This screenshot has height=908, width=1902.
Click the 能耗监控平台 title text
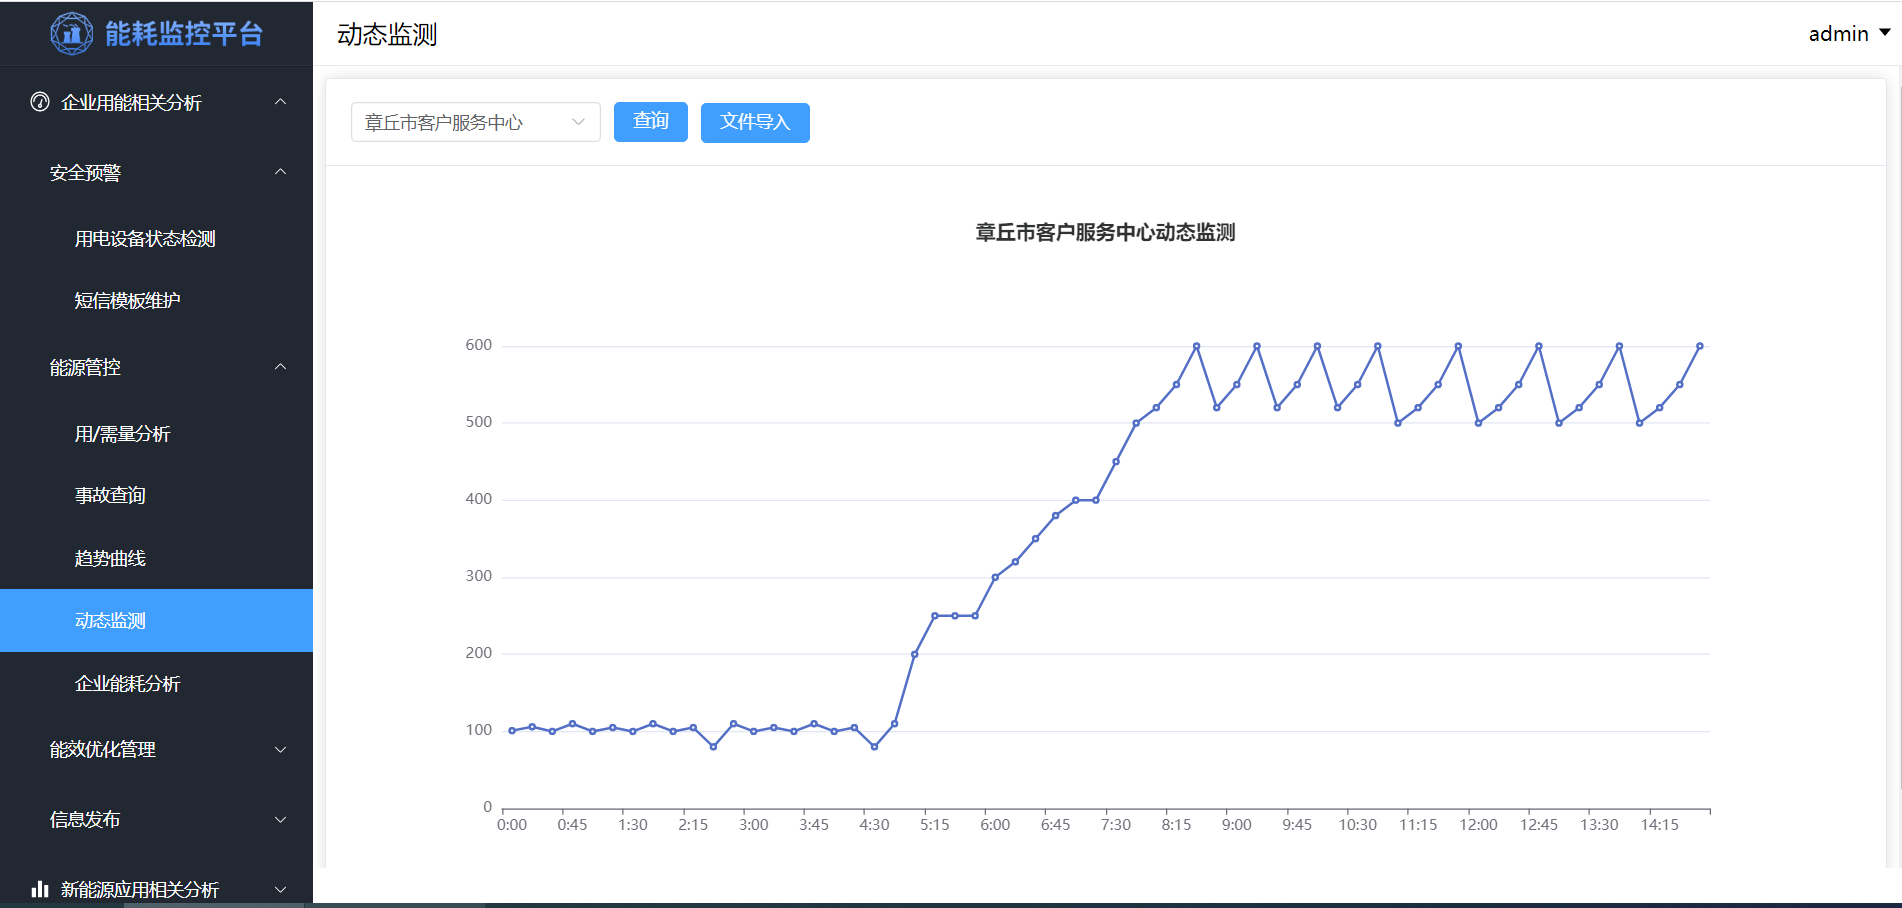[x=184, y=34]
